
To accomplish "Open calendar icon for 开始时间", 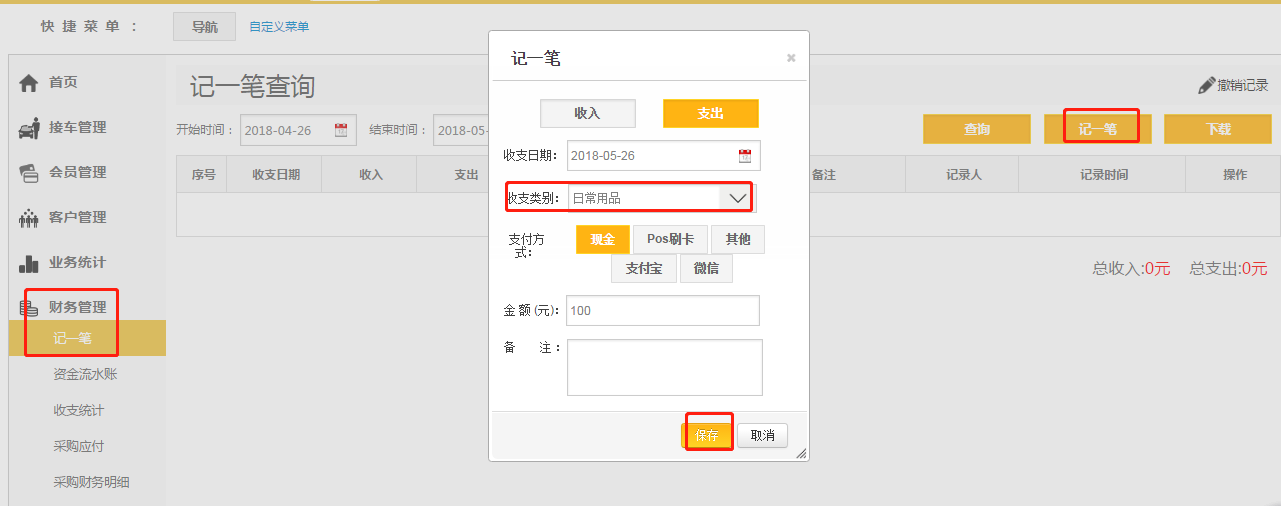I will tap(340, 130).
